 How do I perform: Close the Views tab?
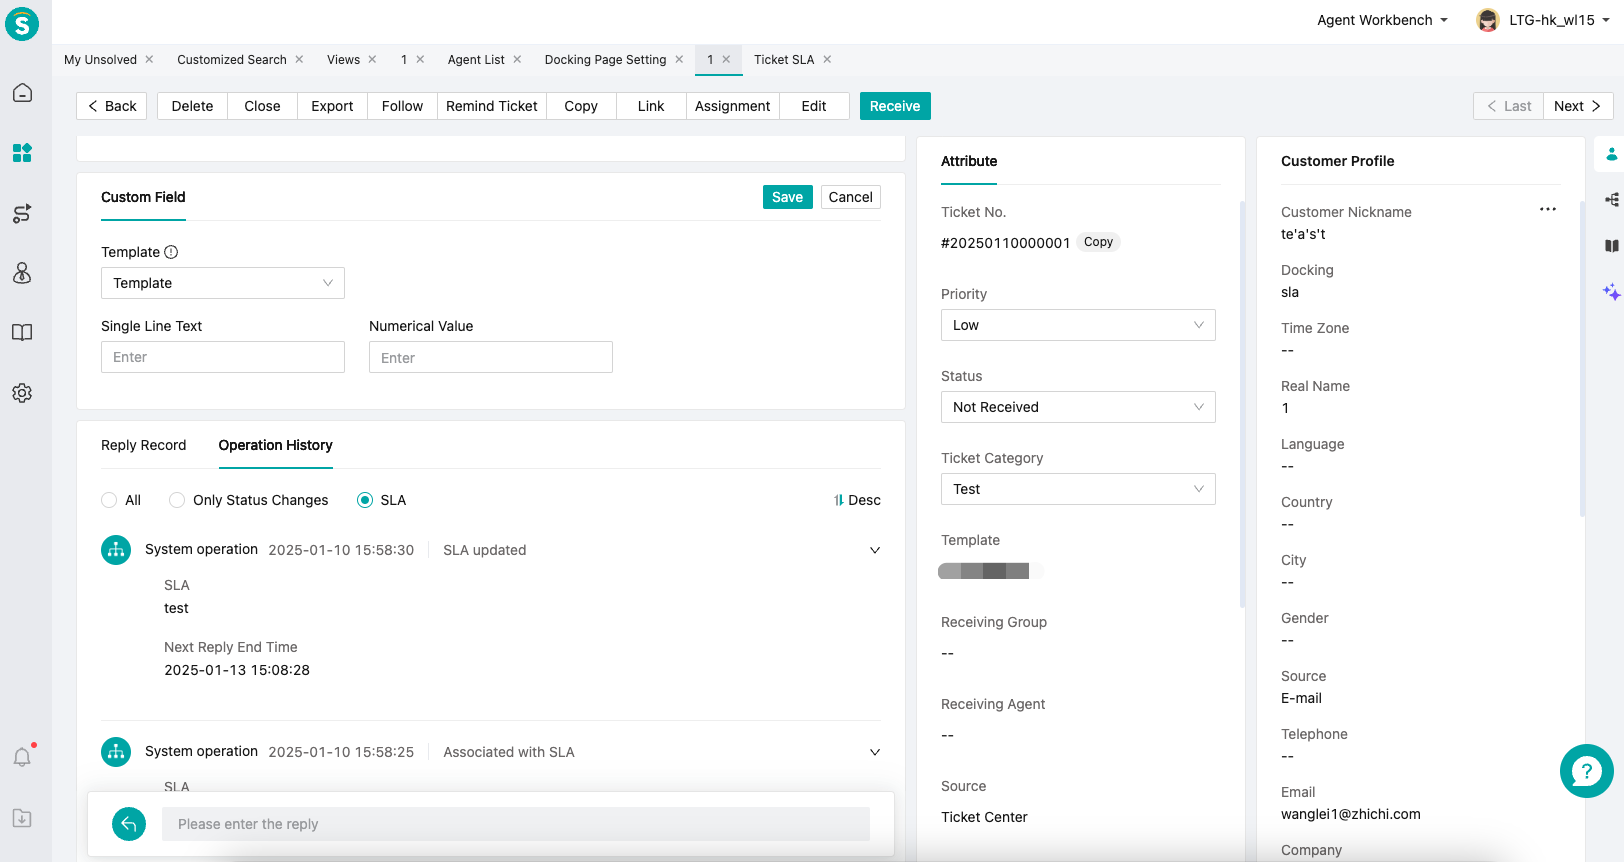pos(372,59)
